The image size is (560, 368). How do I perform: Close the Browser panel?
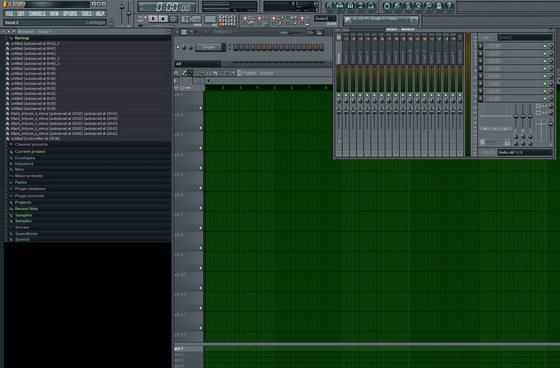click(x=168, y=32)
